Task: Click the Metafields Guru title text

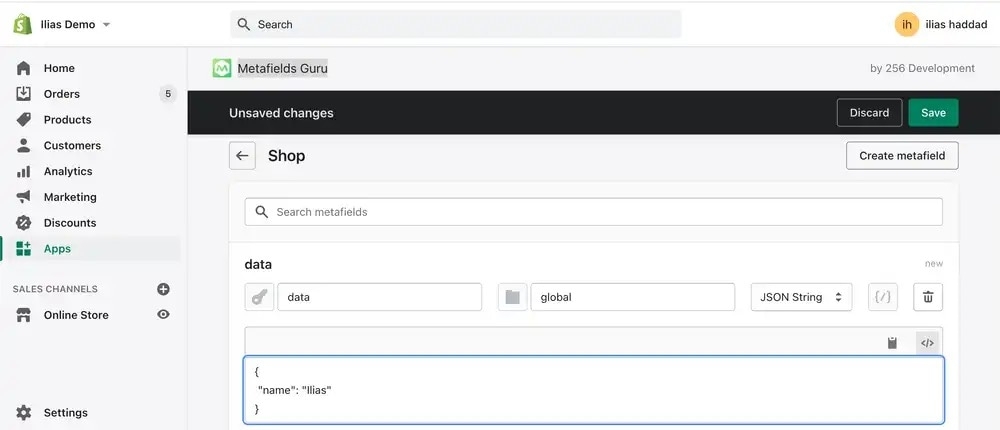Action: pos(283,68)
